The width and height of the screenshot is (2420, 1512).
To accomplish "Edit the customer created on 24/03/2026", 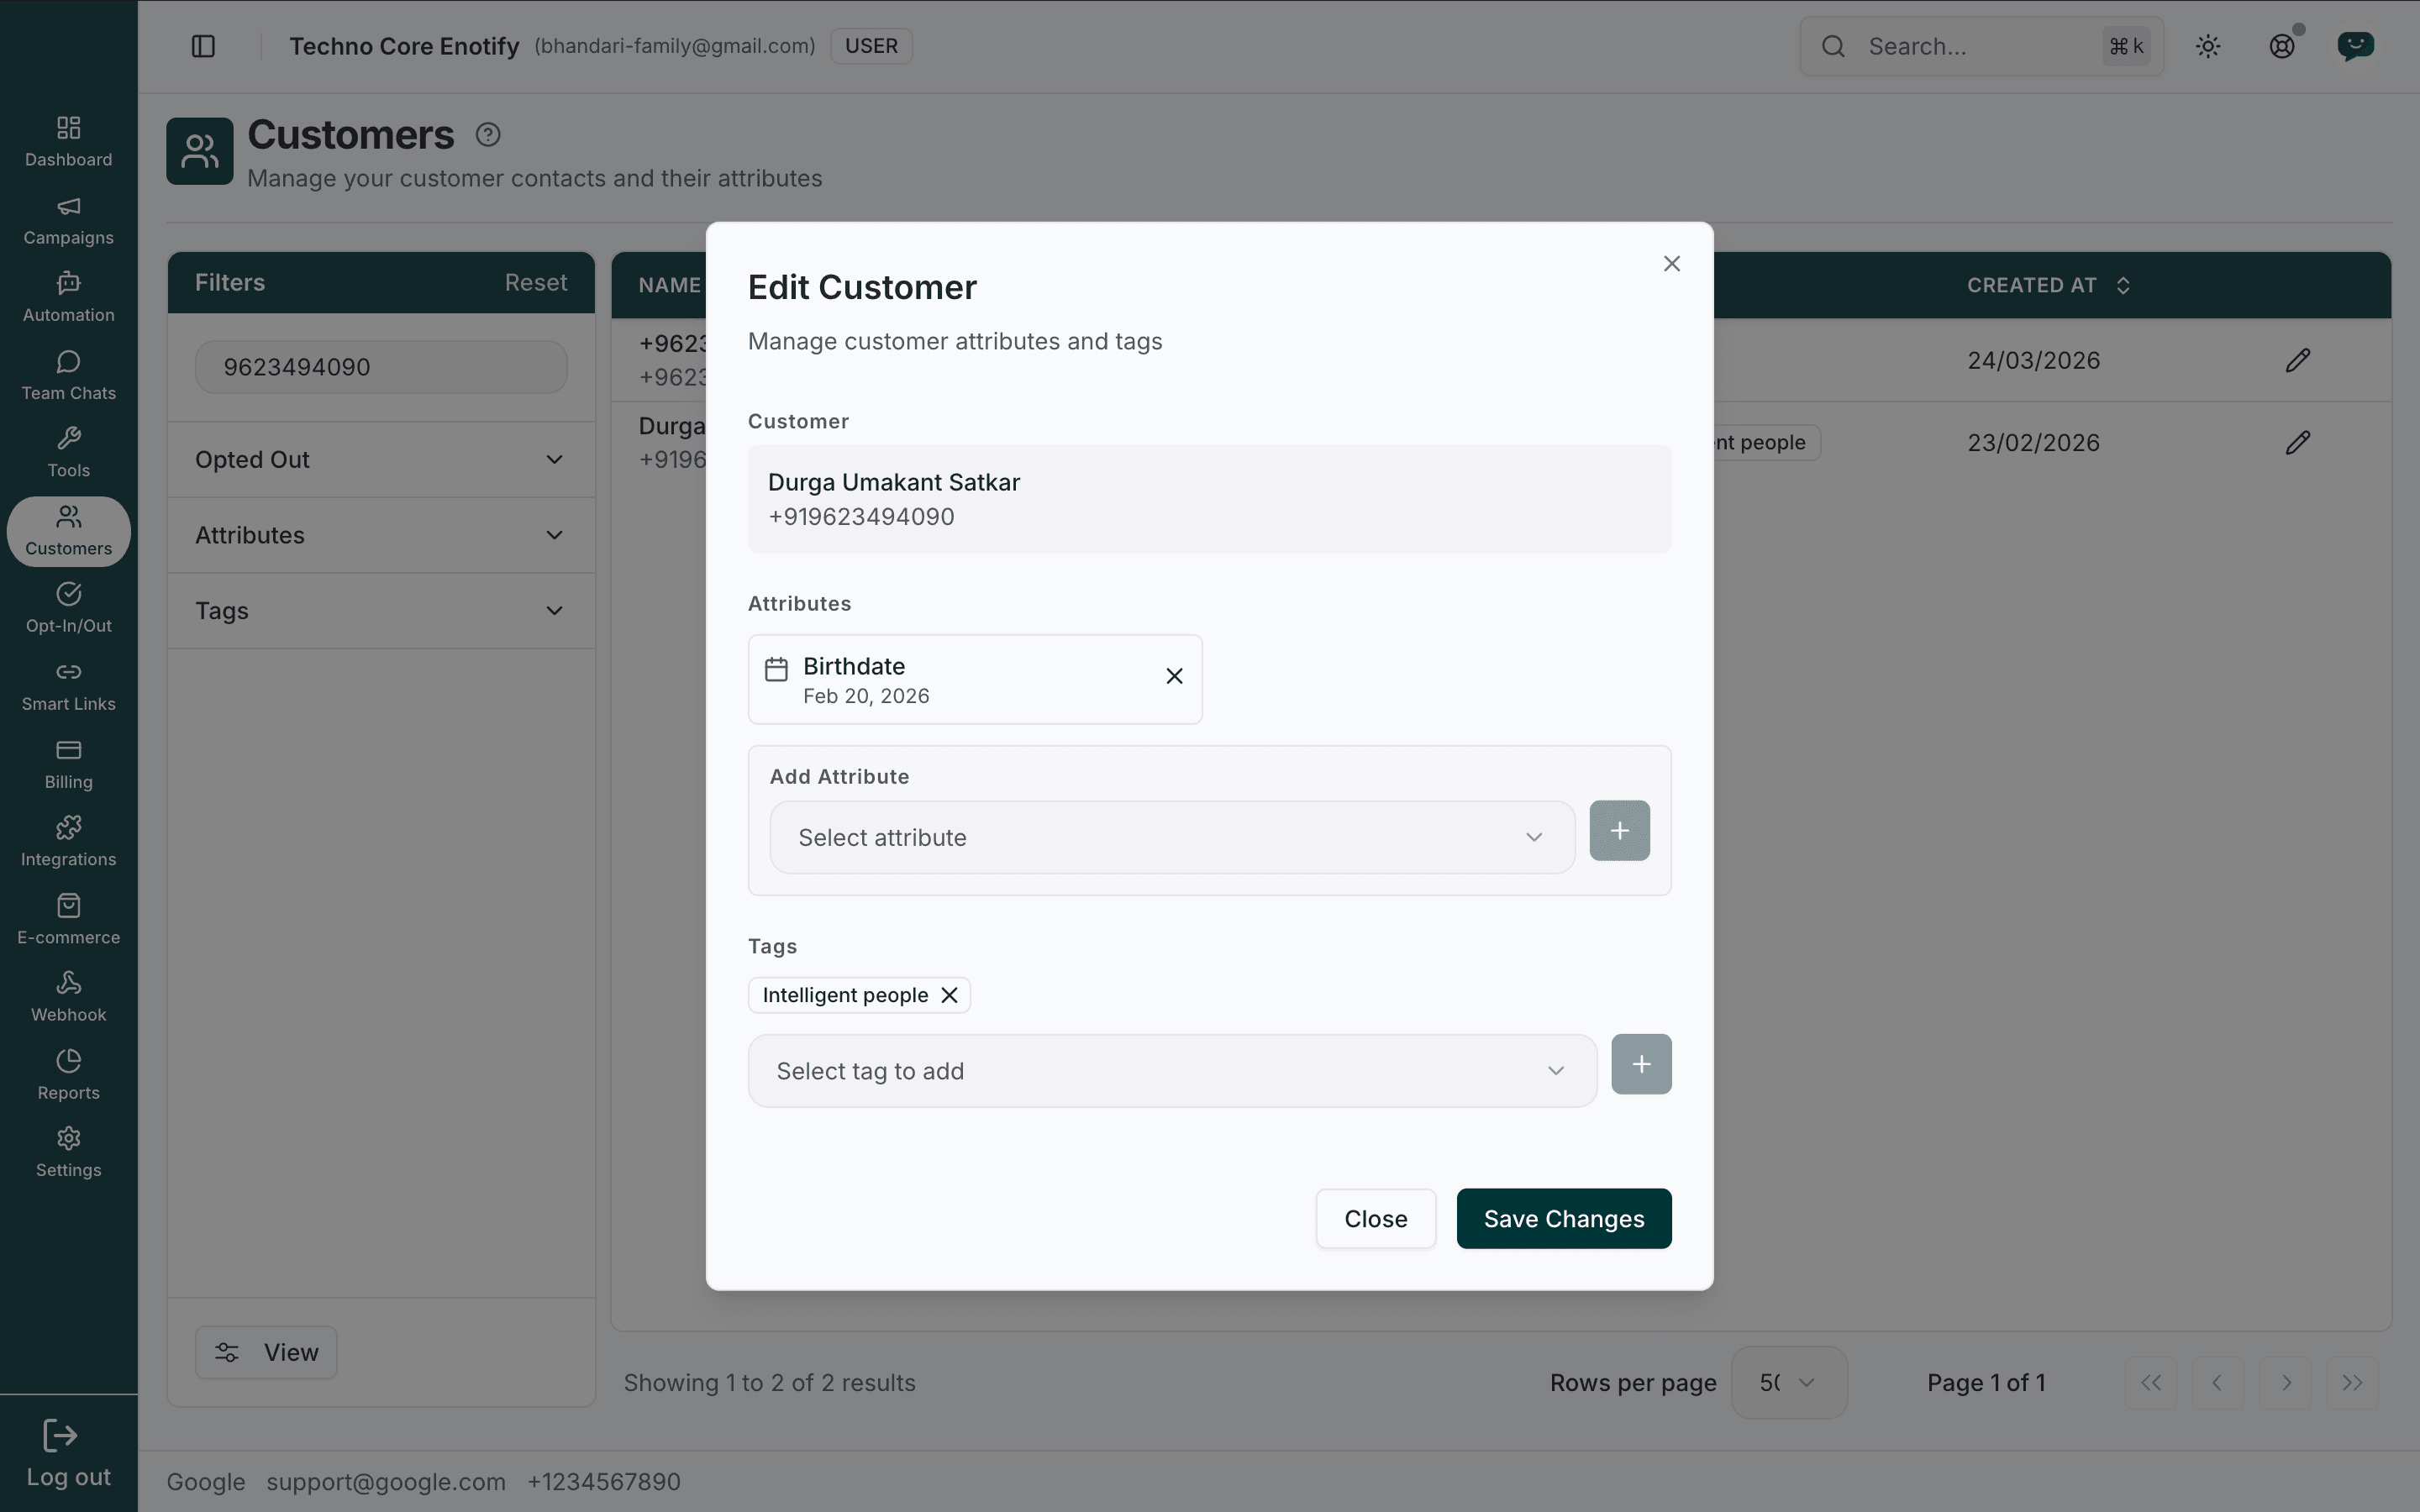I will click(2298, 360).
